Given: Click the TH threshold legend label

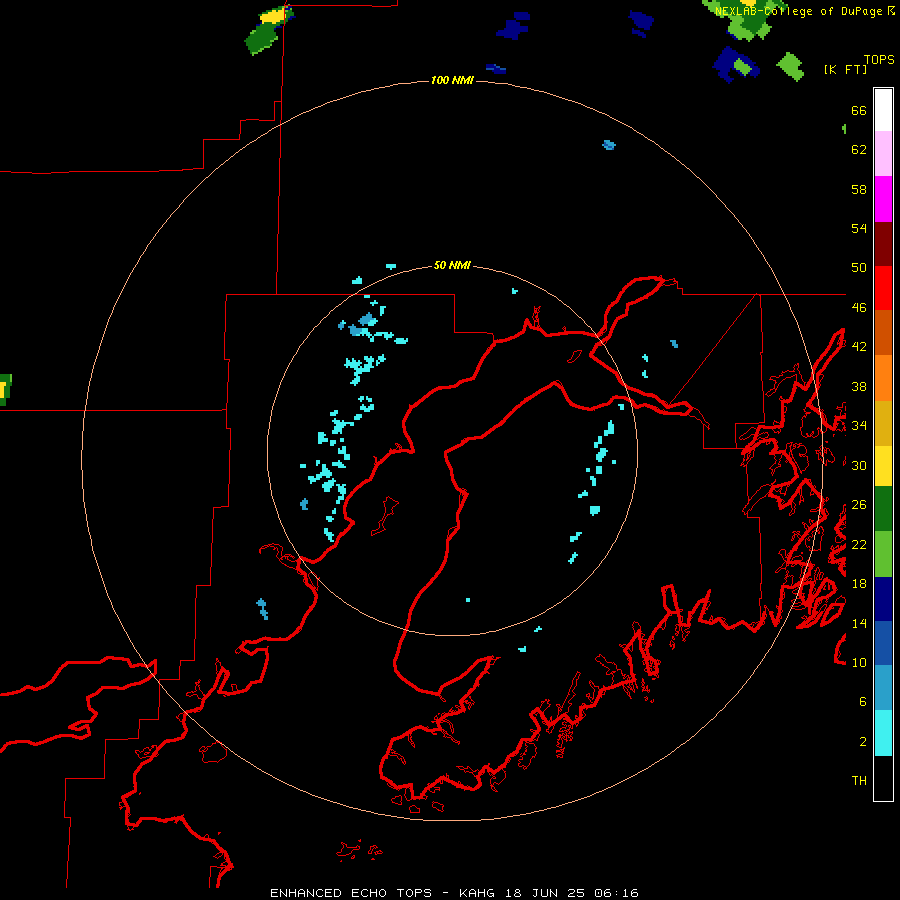Looking at the screenshot, I should coord(859,781).
